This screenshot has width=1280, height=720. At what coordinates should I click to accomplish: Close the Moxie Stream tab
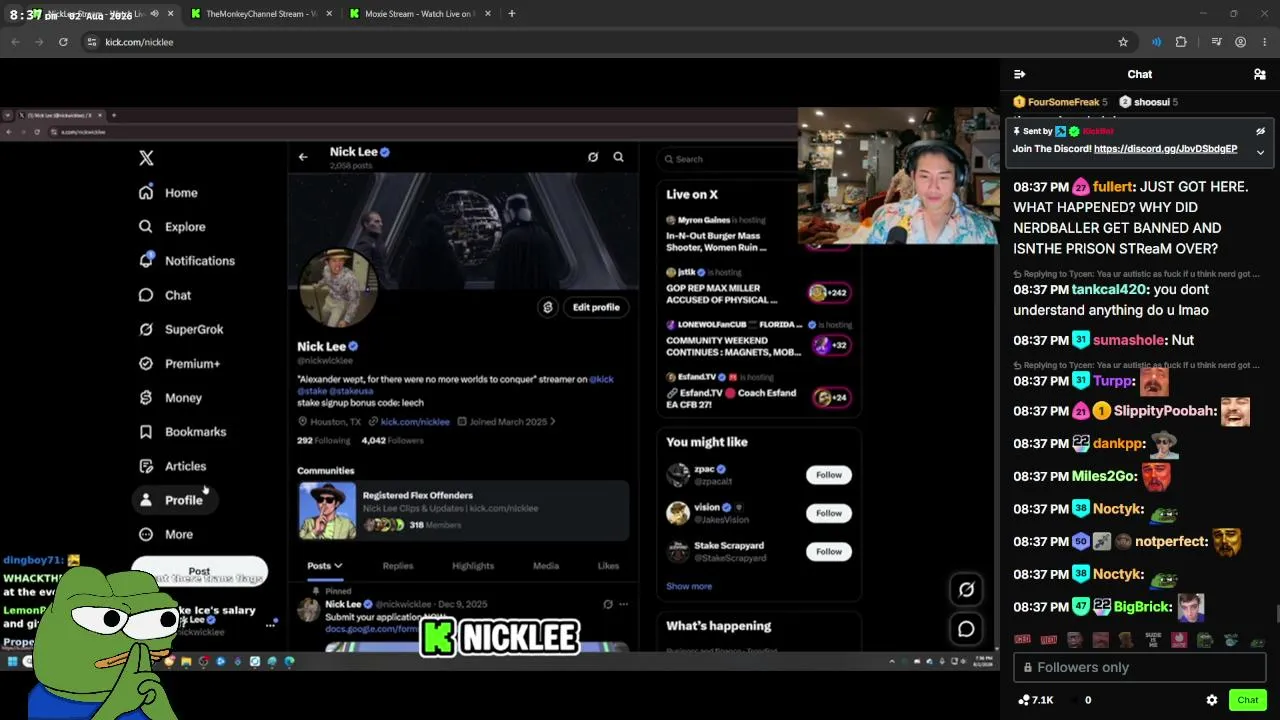487,14
